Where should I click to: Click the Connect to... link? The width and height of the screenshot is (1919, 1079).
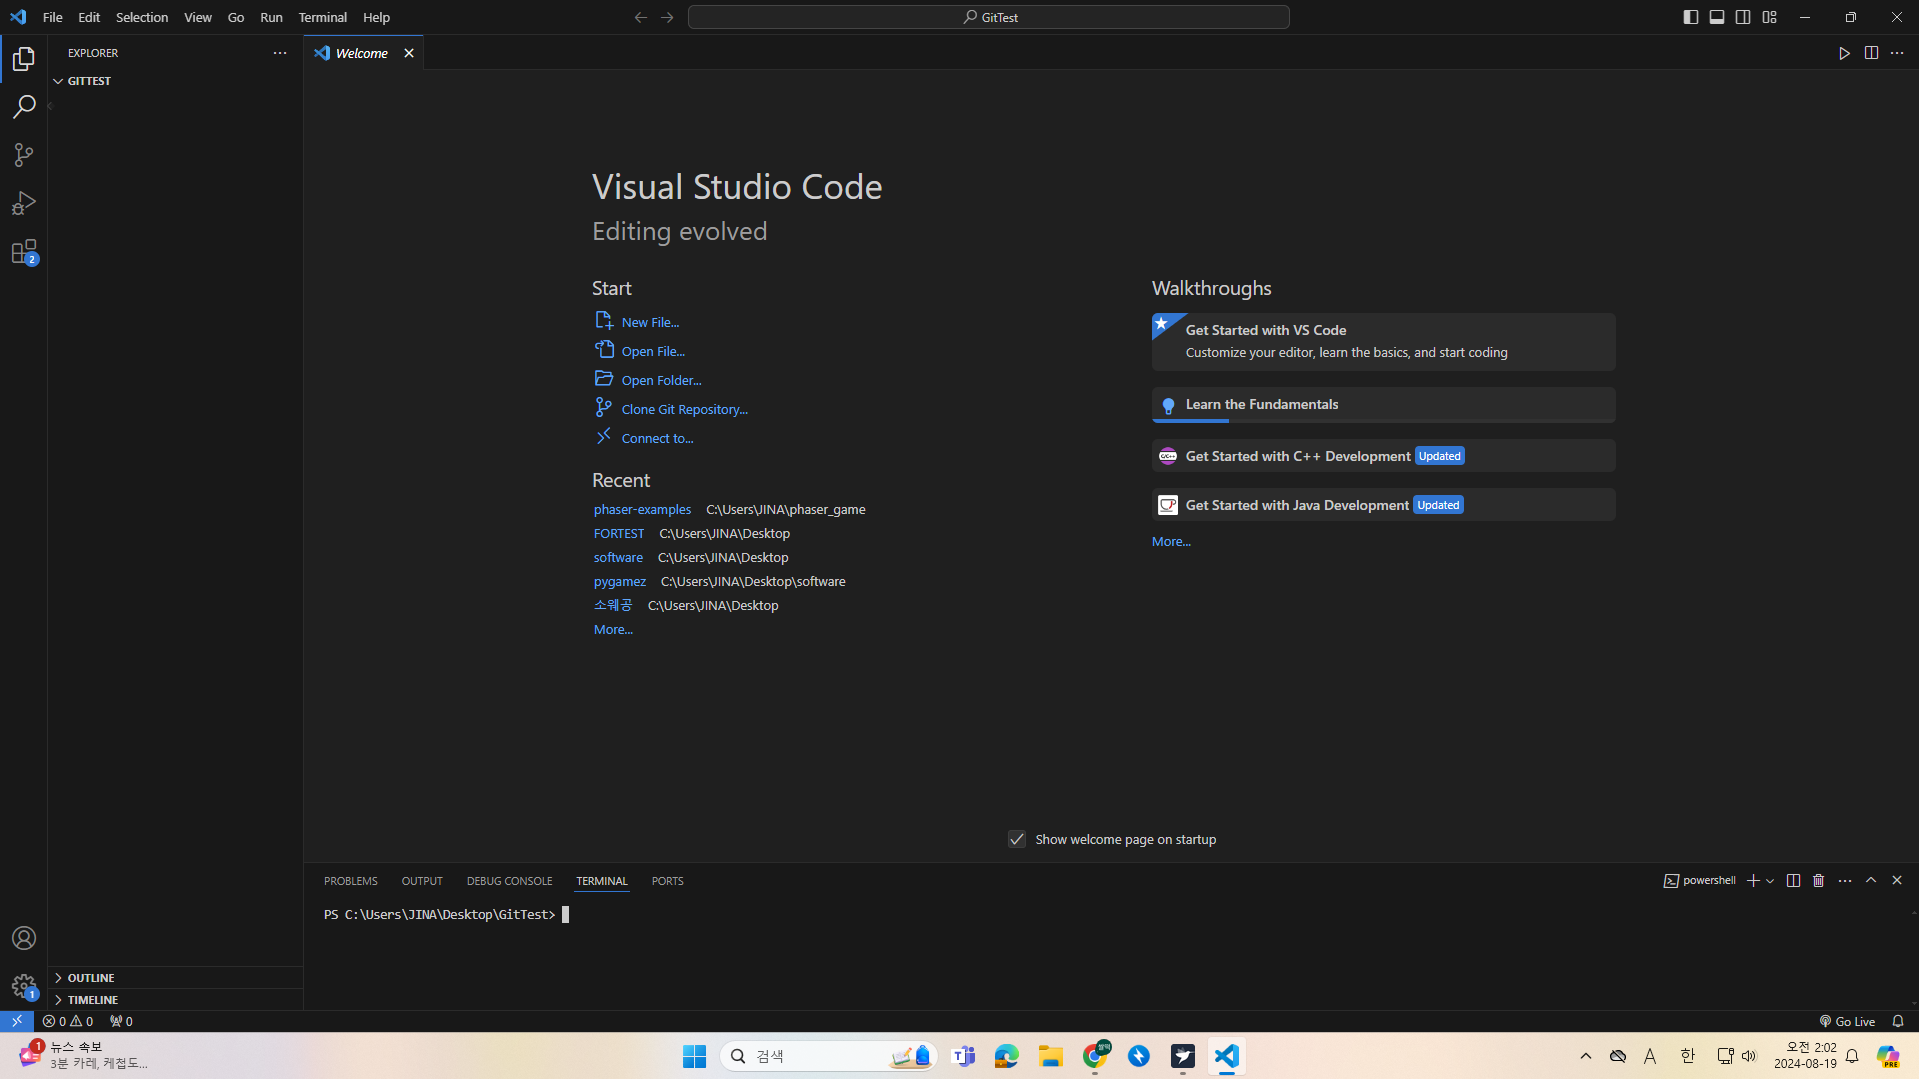click(657, 438)
